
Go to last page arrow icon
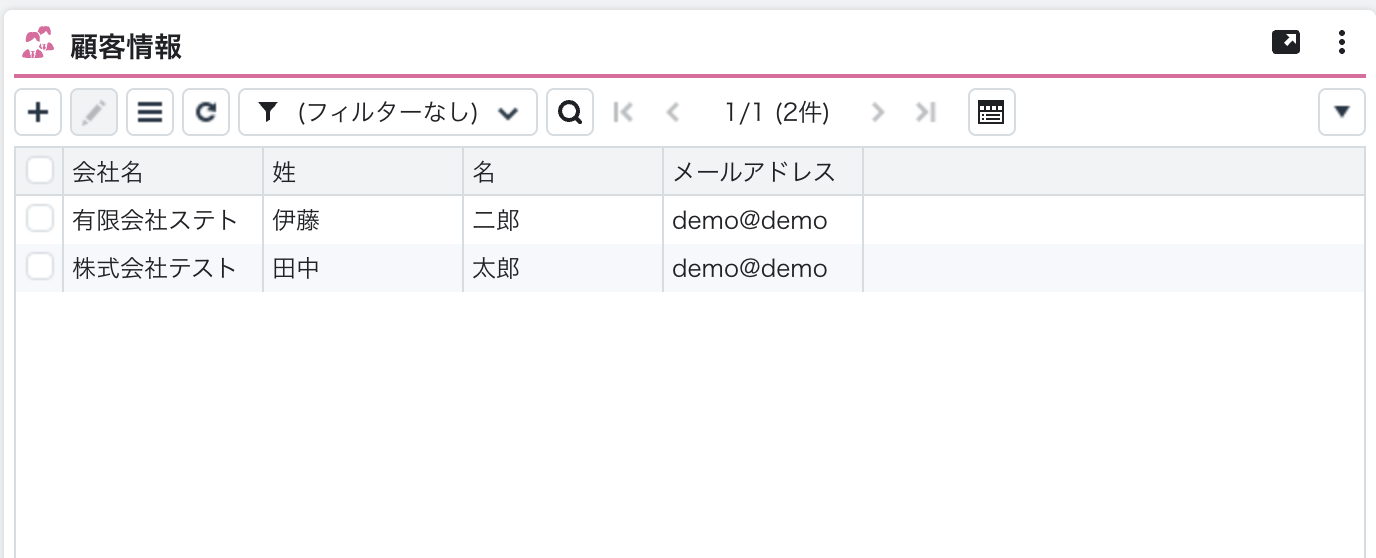(926, 112)
